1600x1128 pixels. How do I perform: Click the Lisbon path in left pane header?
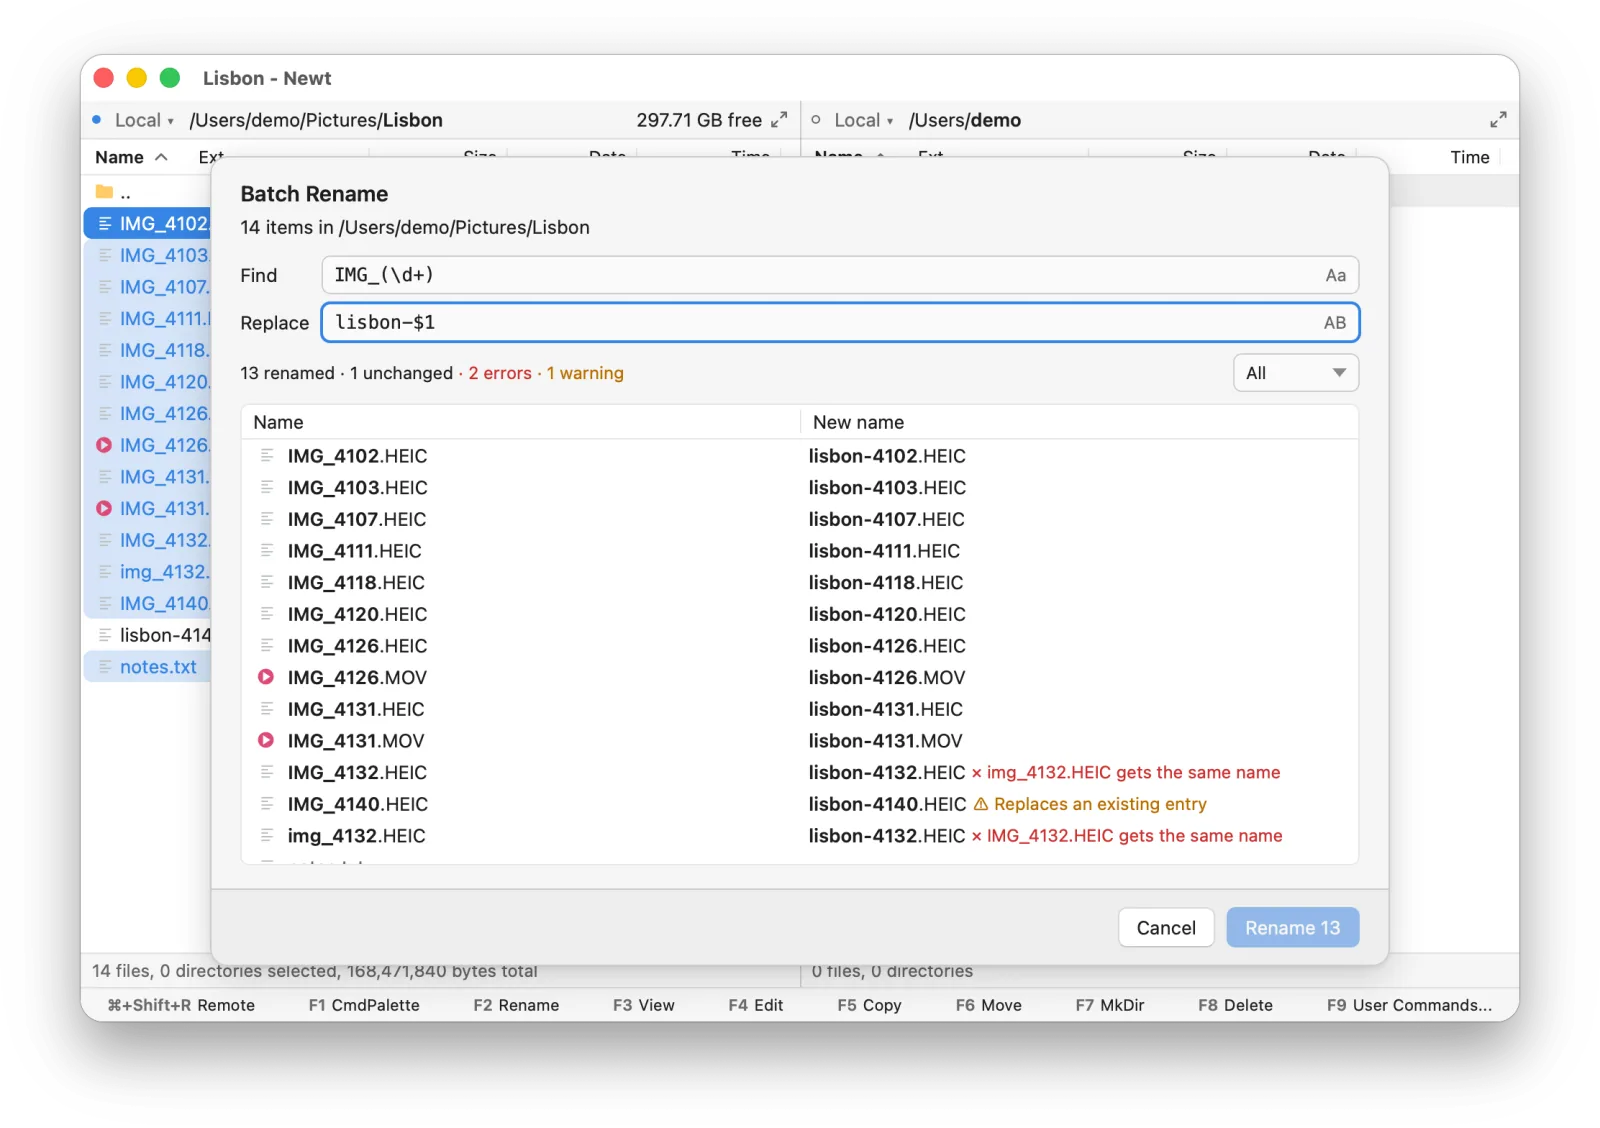point(412,120)
